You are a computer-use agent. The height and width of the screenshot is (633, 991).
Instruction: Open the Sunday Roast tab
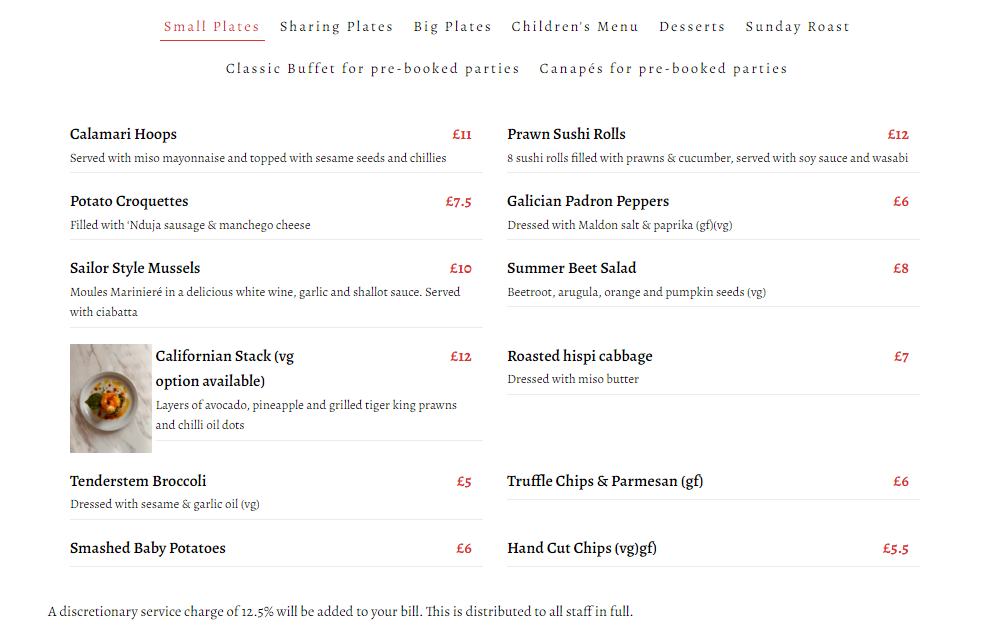pyautogui.click(x=797, y=27)
